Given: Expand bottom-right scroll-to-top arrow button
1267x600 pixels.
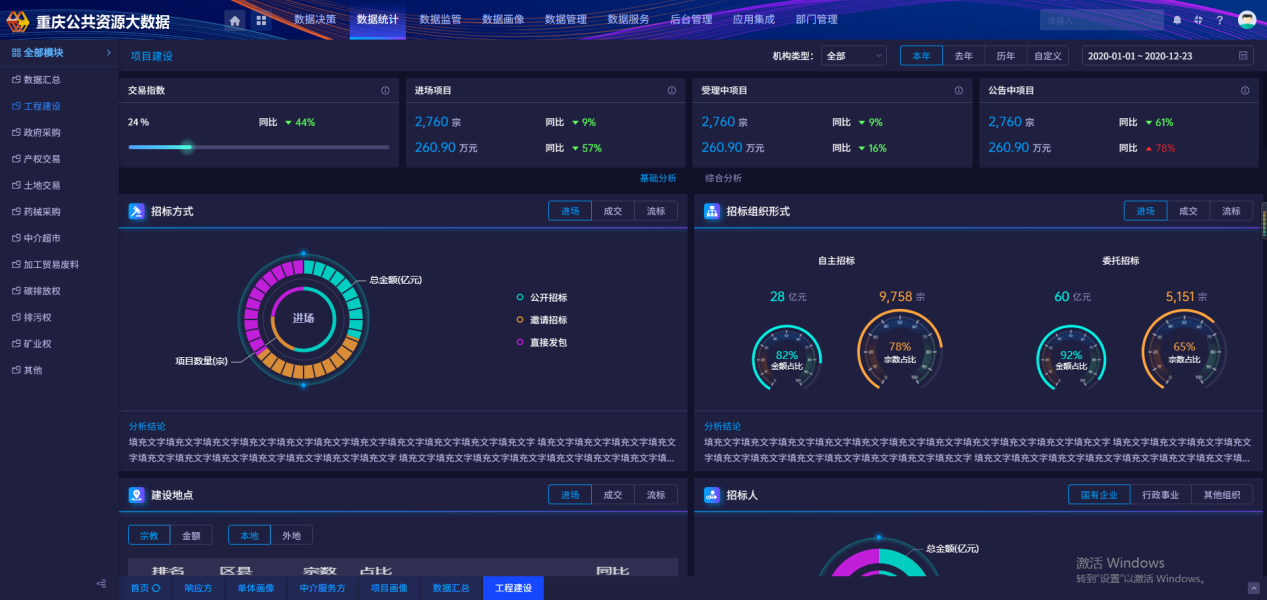Looking at the screenshot, I should coord(1253,588).
